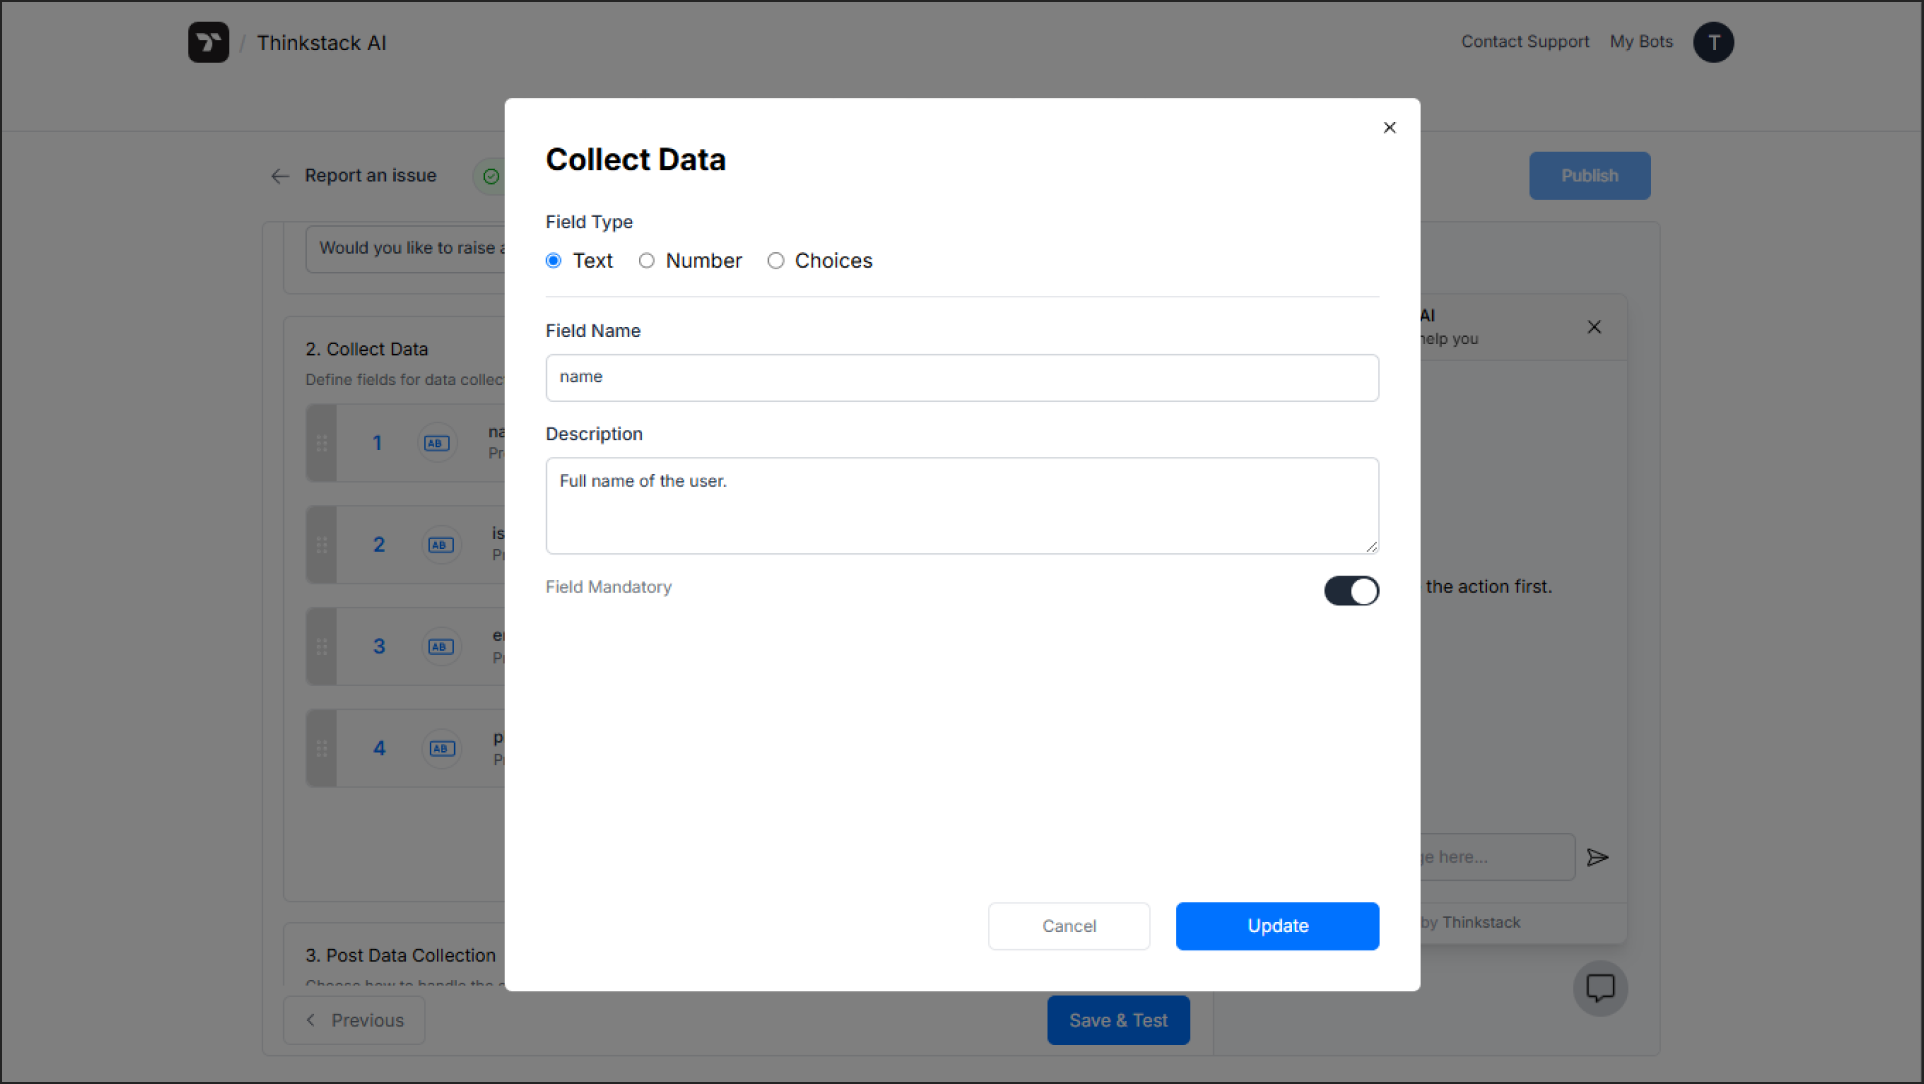Viewport: 1924px width, 1084px height.
Task: Click the Field Name input
Action: [962, 378]
